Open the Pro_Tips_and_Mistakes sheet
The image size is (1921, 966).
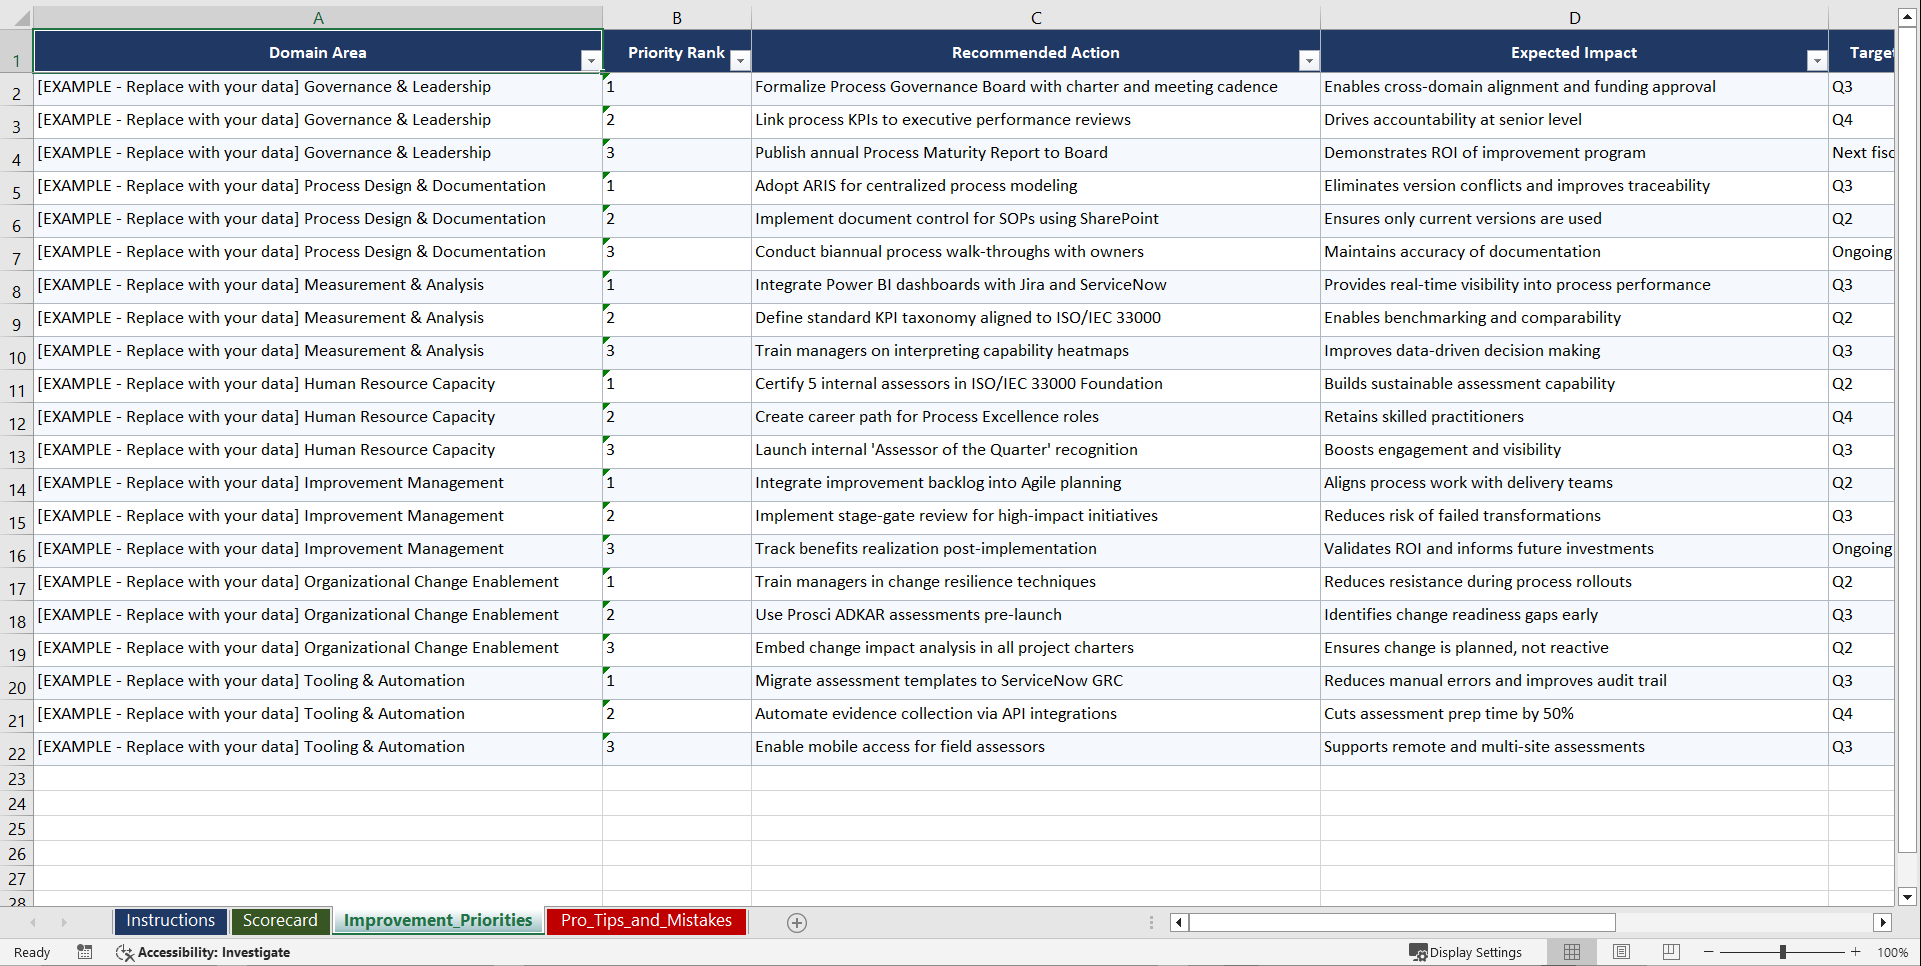click(645, 920)
